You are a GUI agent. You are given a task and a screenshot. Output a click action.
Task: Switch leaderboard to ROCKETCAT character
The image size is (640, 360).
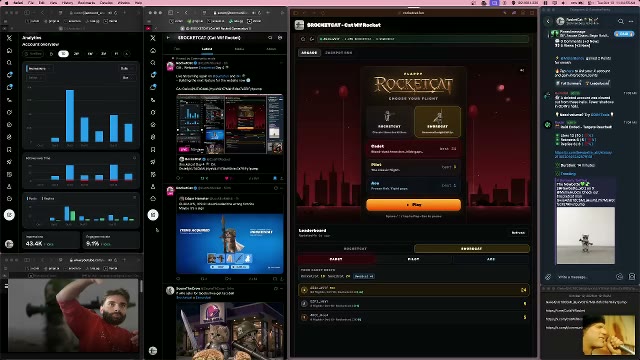355,249
